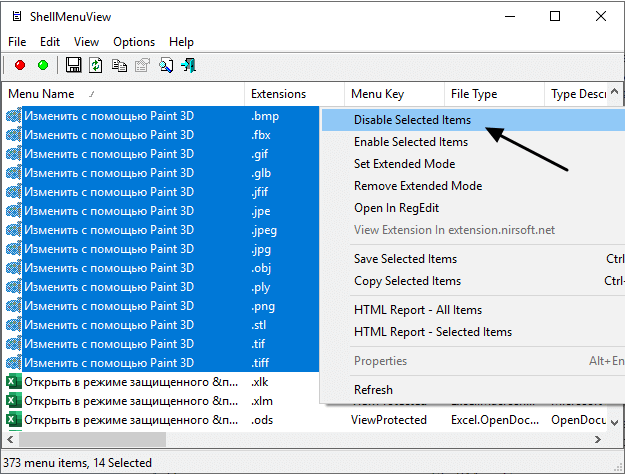
Task: Click the vertical scrollbar up arrow
Action: tap(615, 92)
